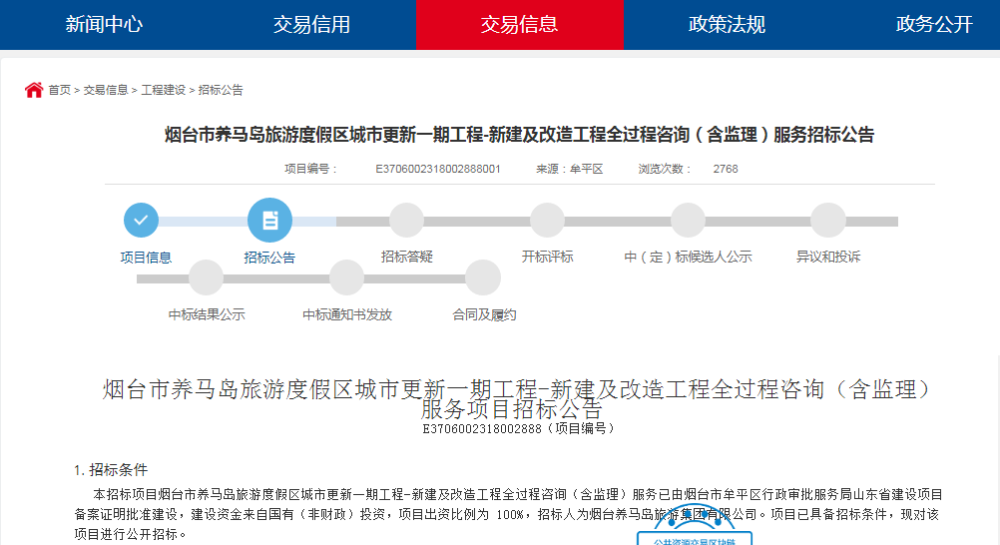1000x545 pixels.
Task: Click the 公共资源交易区块链 stamp badge
Action: click(695, 527)
